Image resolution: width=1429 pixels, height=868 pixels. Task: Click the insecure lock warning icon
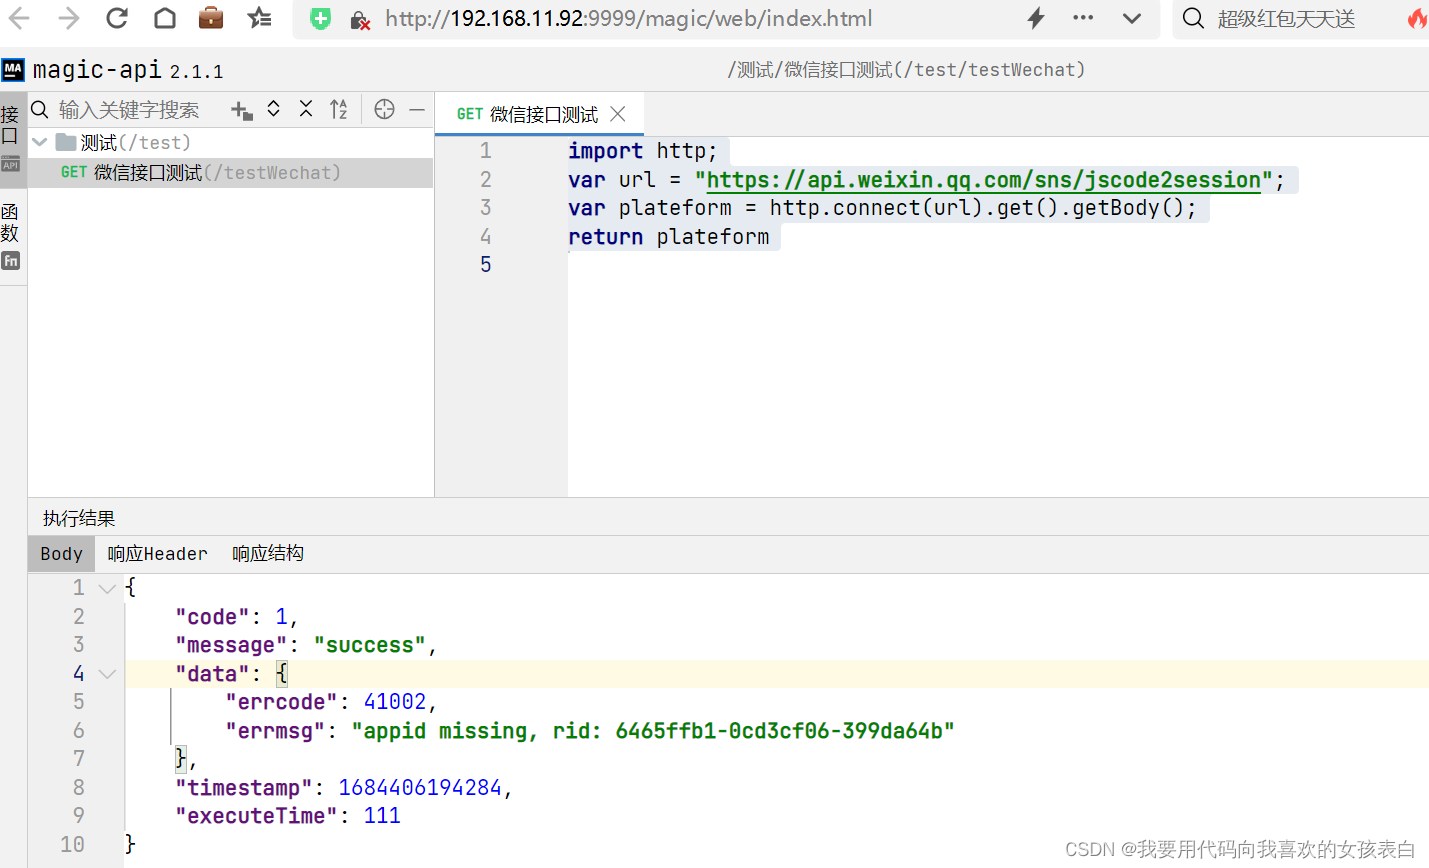coord(360,19)
